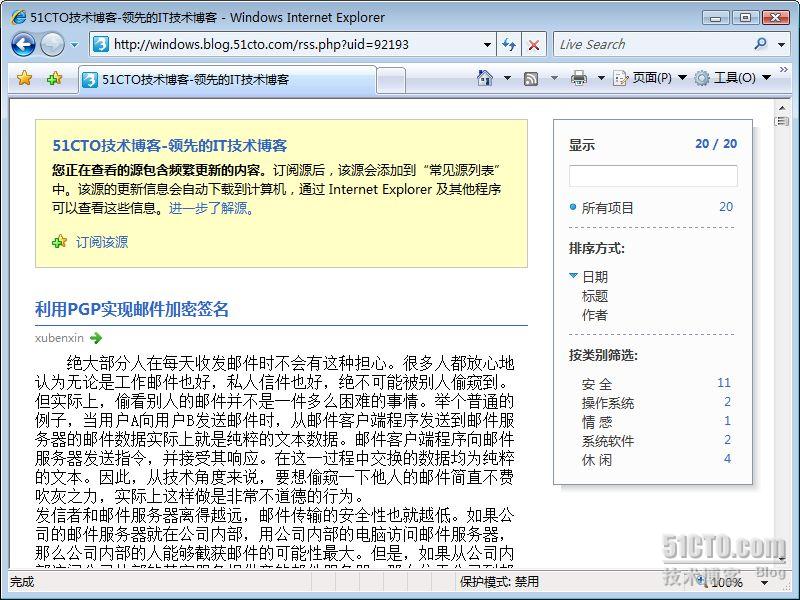Filter by category 操作系统

pyautogui.click(x=608, y=403)
